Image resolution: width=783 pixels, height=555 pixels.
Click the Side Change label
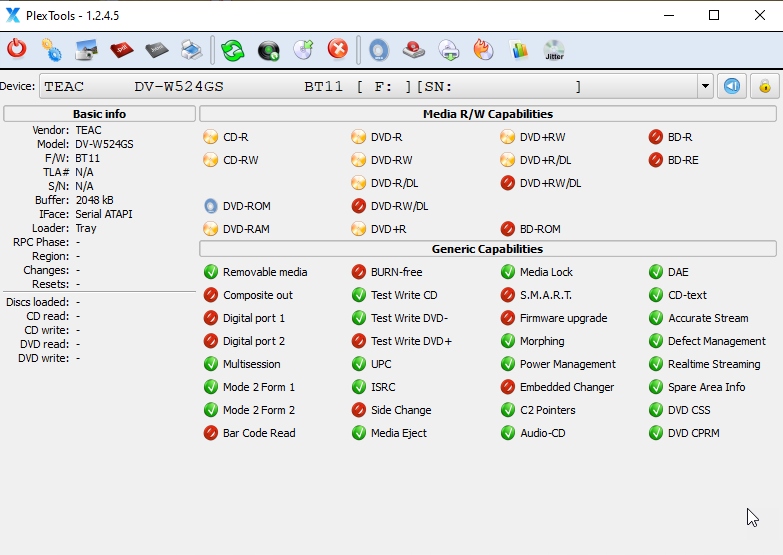click(x=401, y=410)
